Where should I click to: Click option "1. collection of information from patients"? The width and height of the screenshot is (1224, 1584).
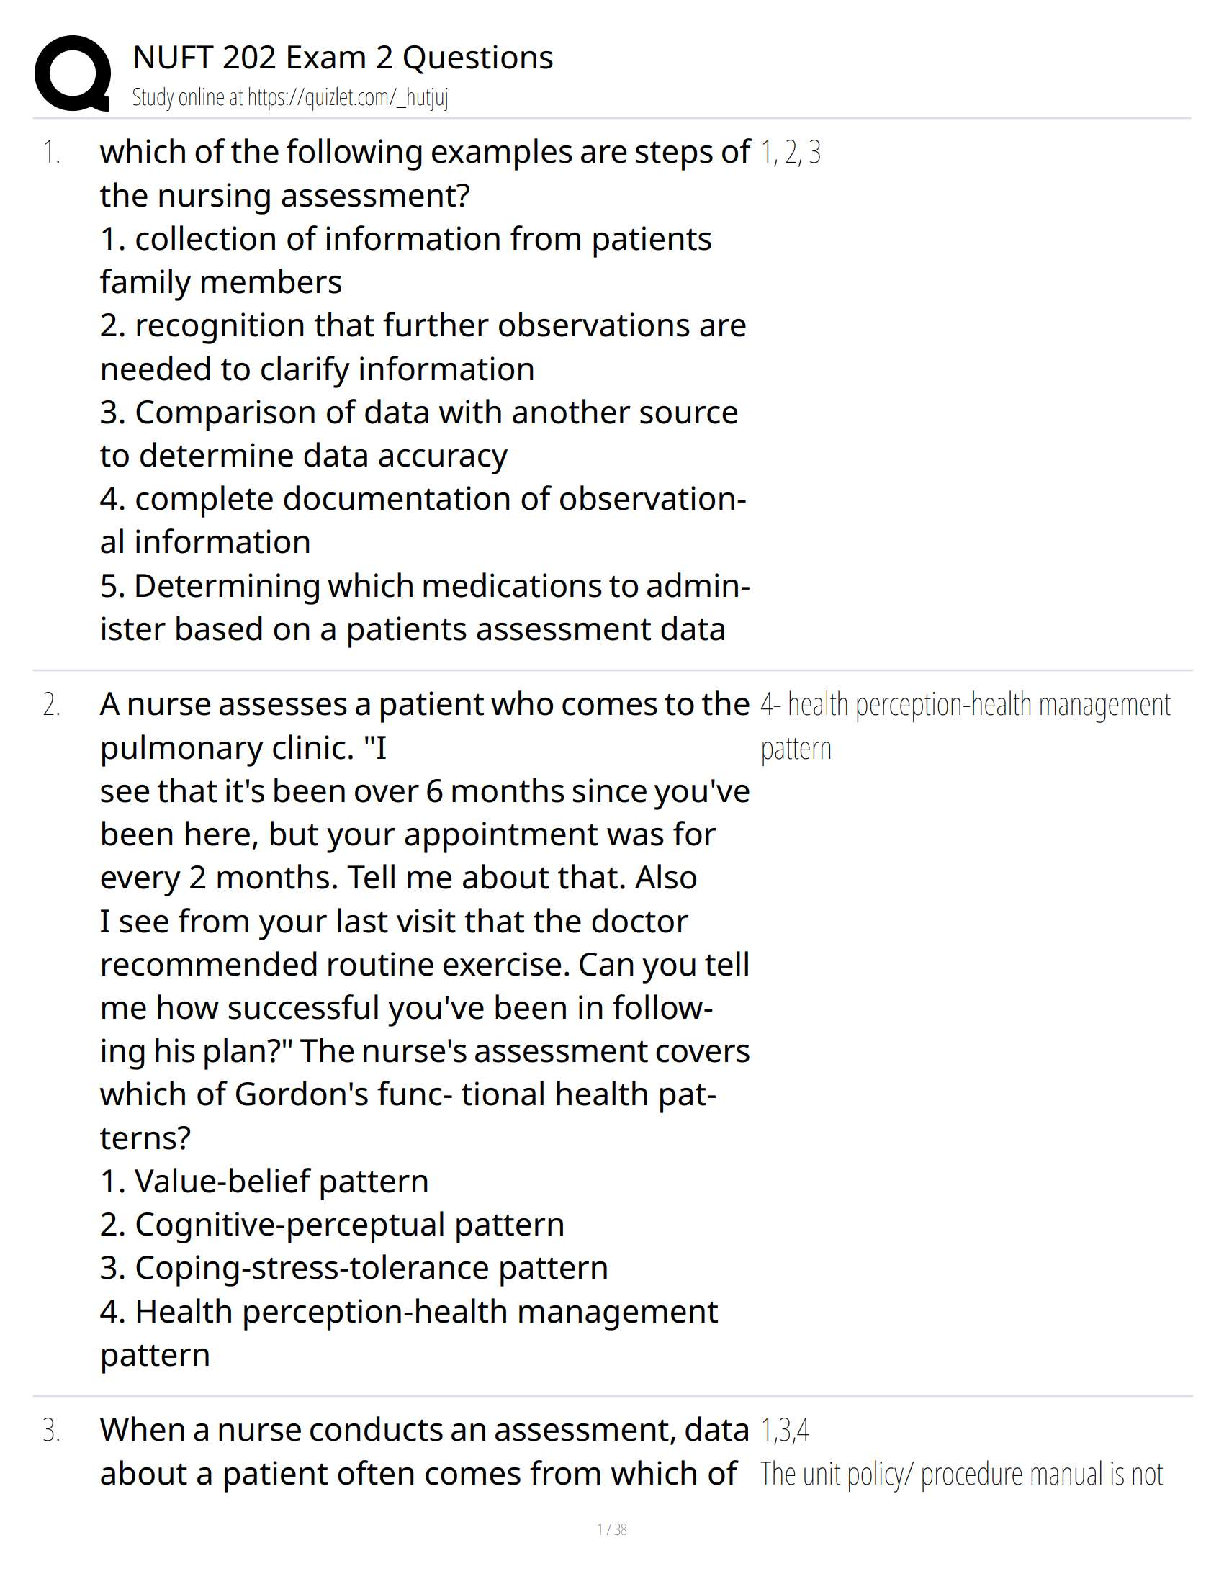405,239
